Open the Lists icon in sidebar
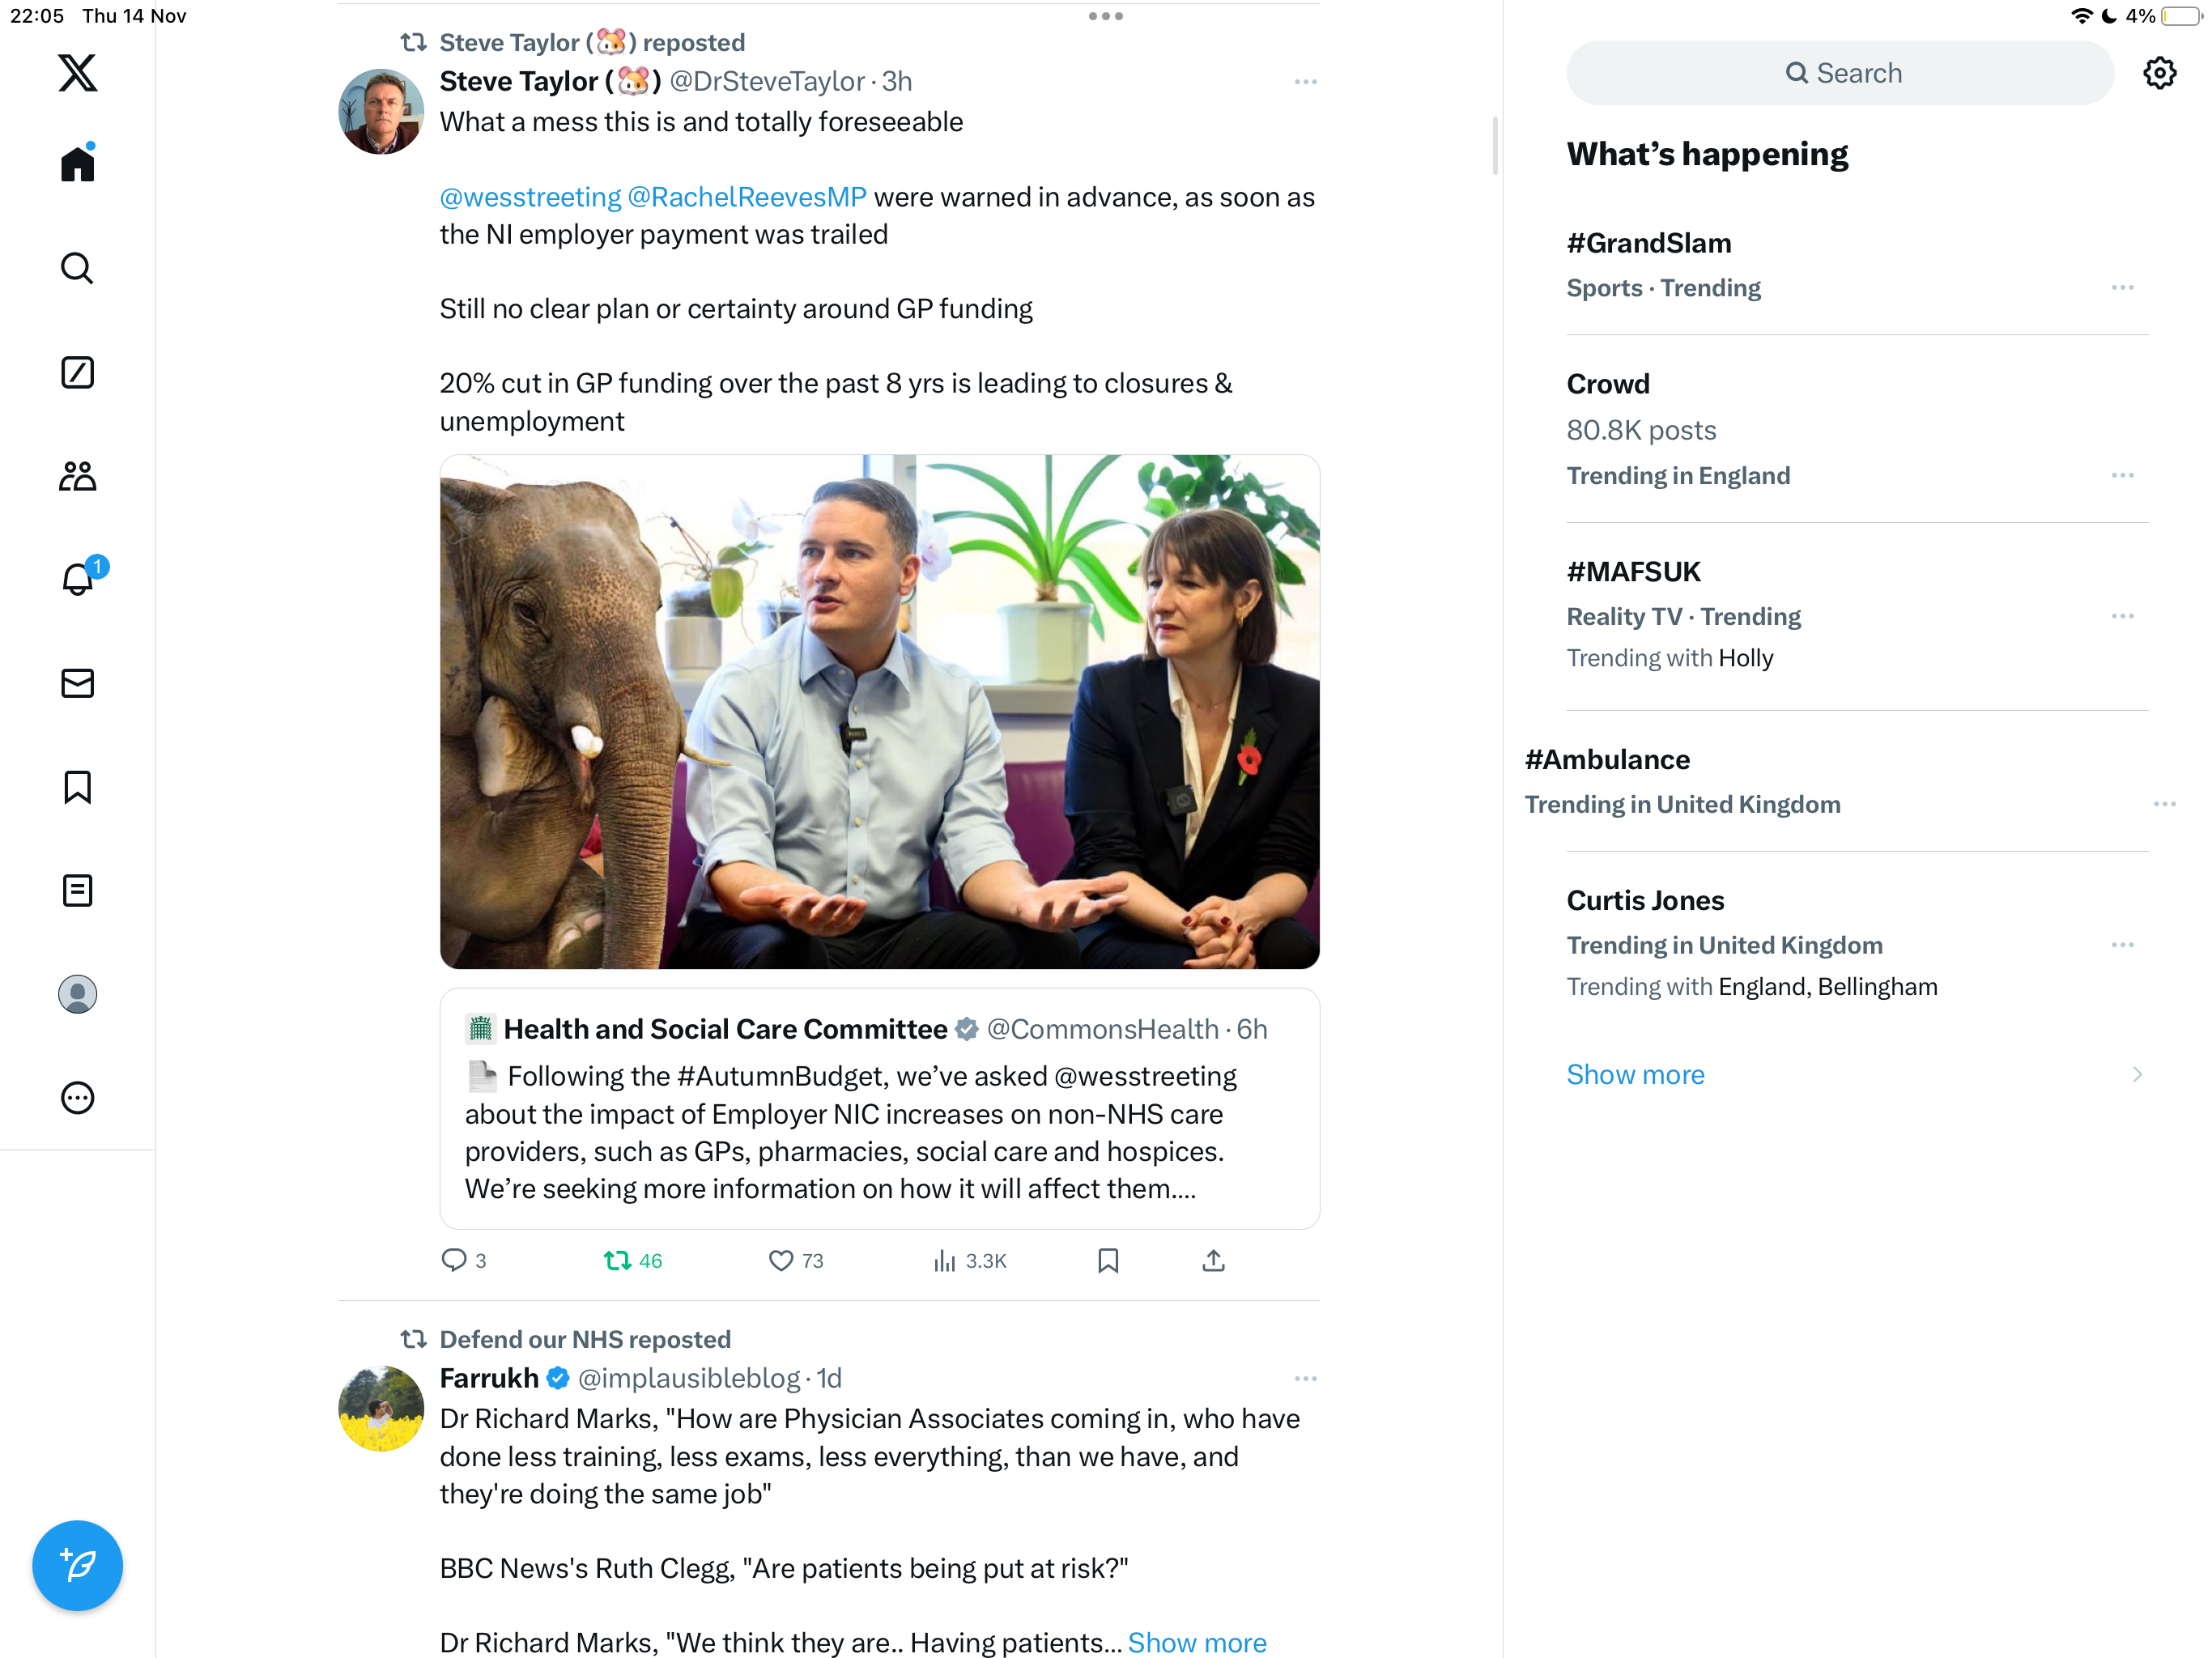This screenshot has width=2212, height=1658. [77, 890]
